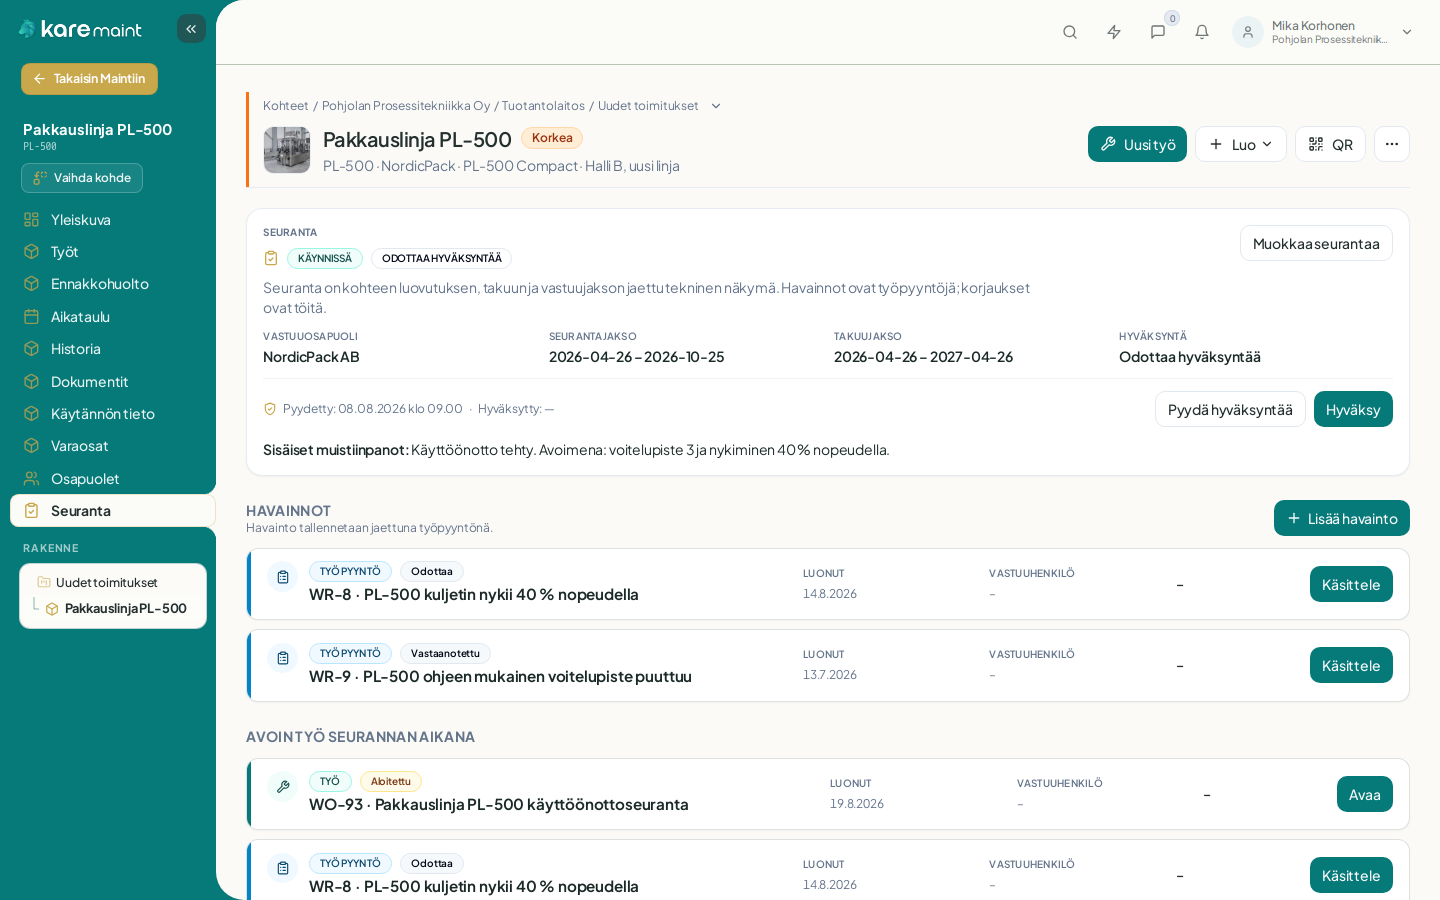
Task: Click the folder icon beside Uudet toimitukset in tree
Action: point(44,582)
